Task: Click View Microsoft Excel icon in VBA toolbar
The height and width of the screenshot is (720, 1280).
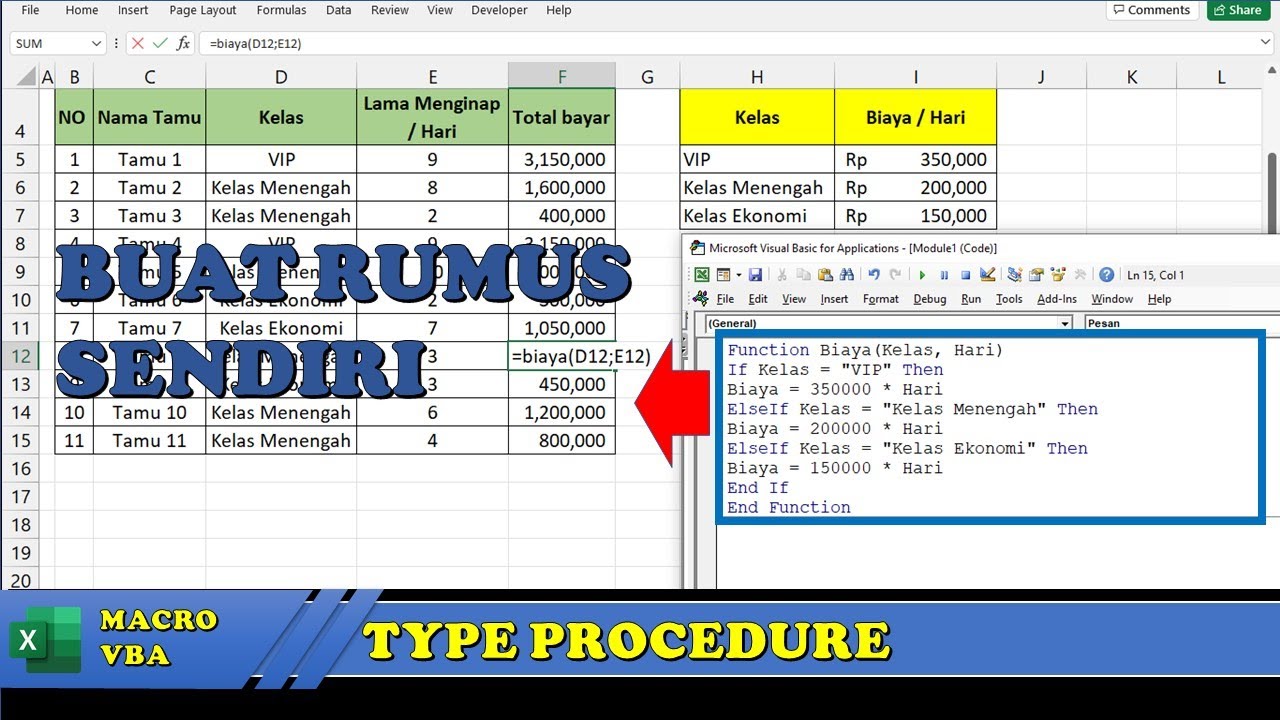Action: click(x=702, y=275)
